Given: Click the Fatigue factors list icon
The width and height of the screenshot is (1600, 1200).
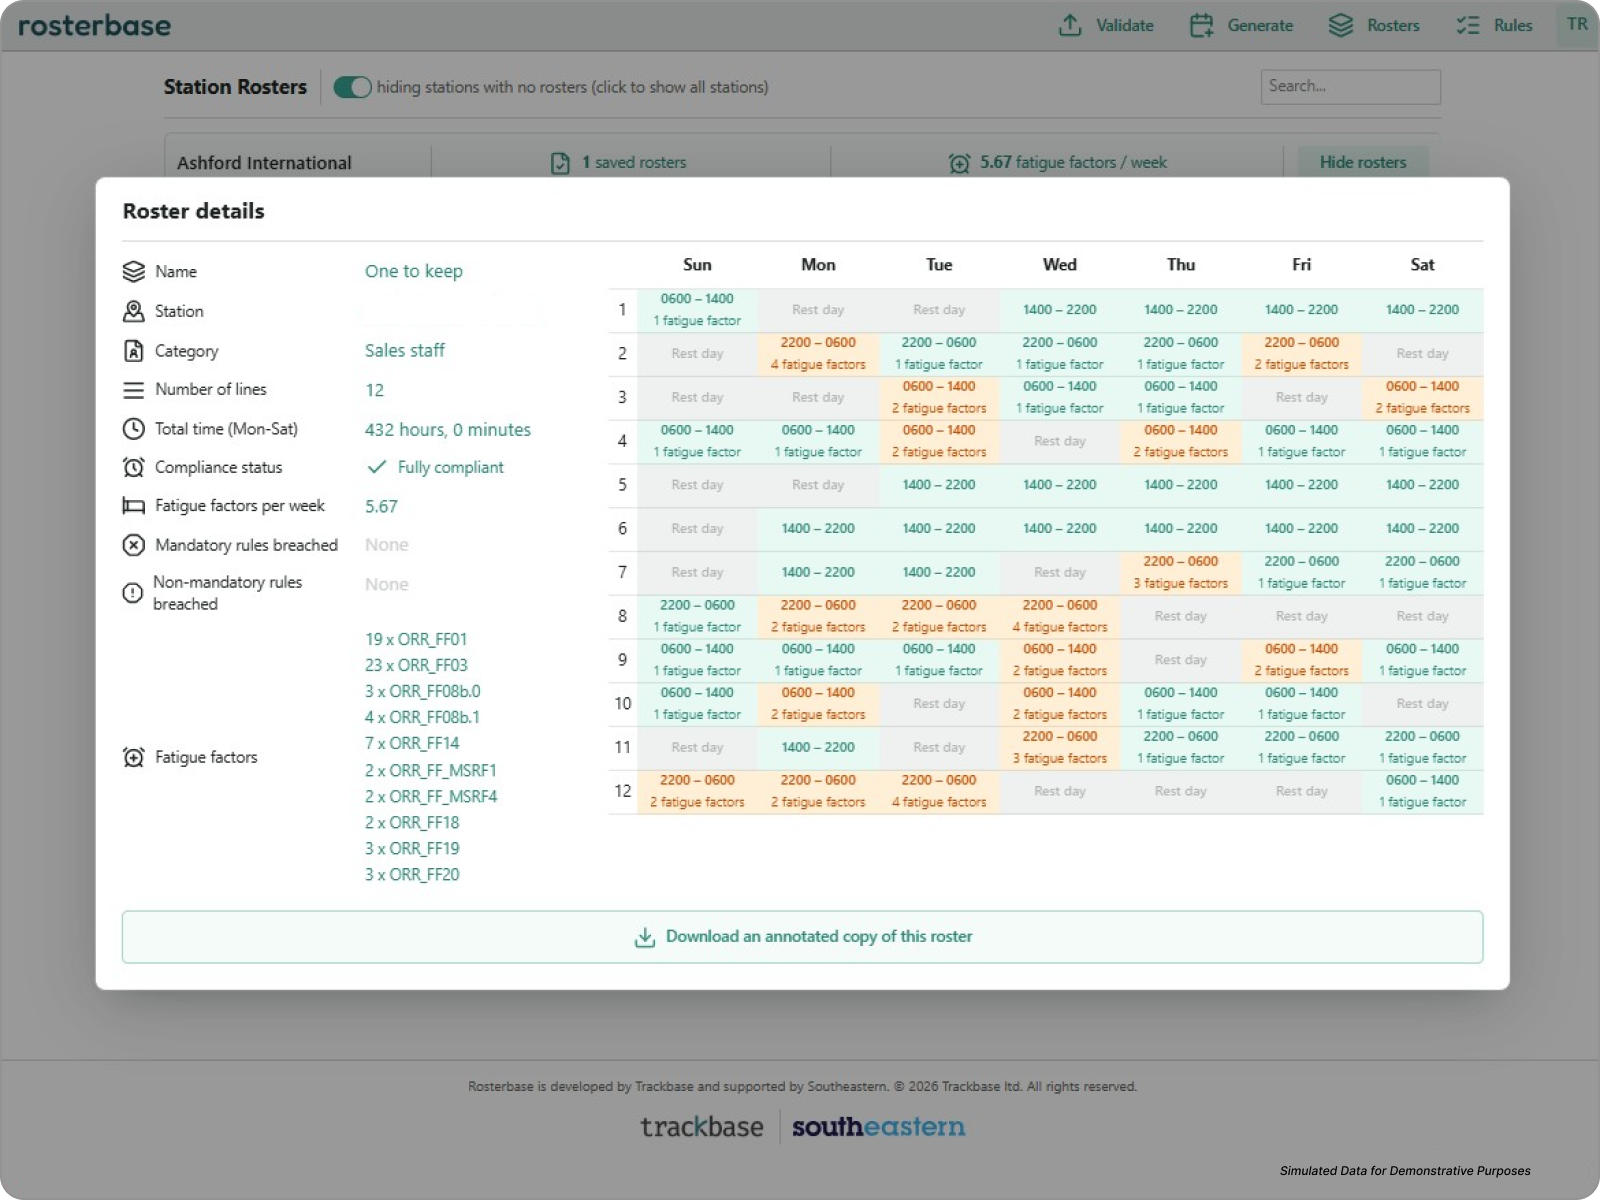Looking at the screenshot, I should [x=134, y=758].
